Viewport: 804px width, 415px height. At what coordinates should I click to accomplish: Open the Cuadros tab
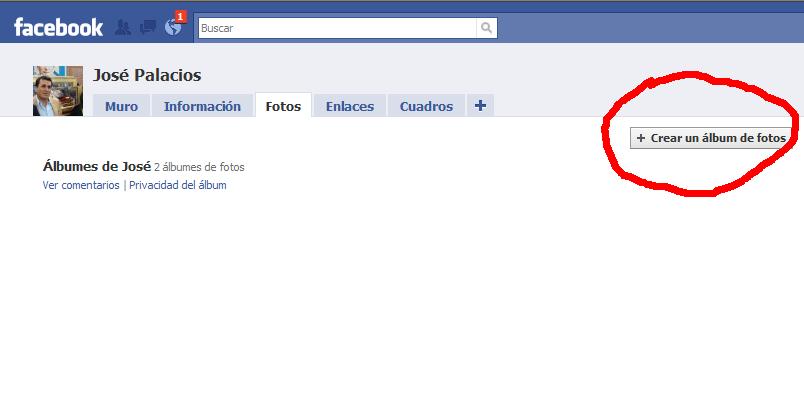tap(426, 106)
